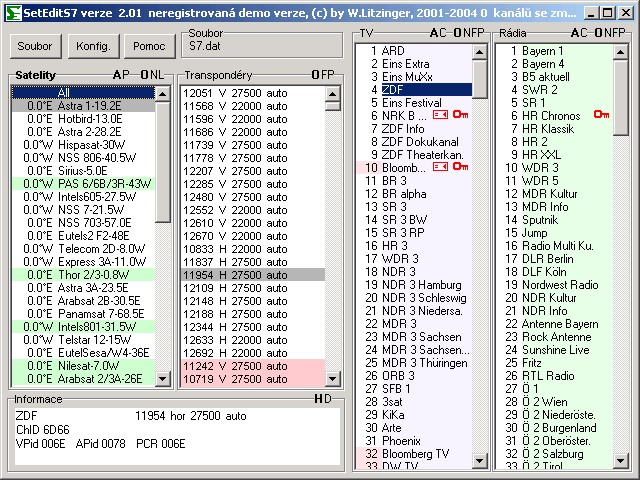
Task: Click the Konfig. button
Action: [x=93, y=46]
